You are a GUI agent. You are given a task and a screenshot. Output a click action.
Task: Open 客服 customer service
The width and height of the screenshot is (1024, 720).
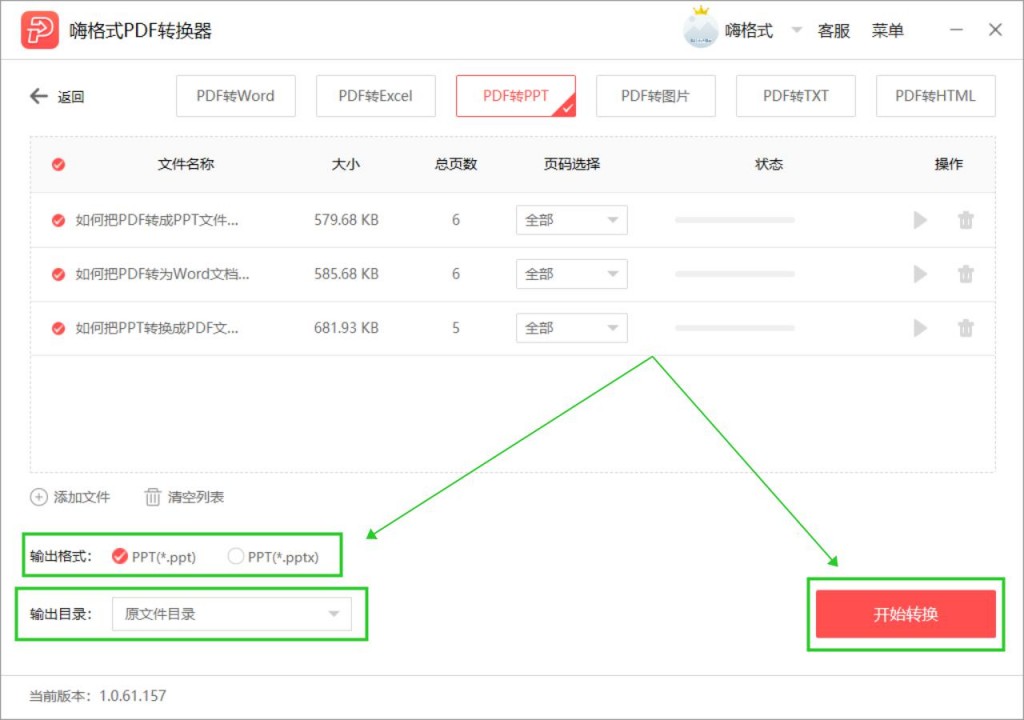pos(833,31)
